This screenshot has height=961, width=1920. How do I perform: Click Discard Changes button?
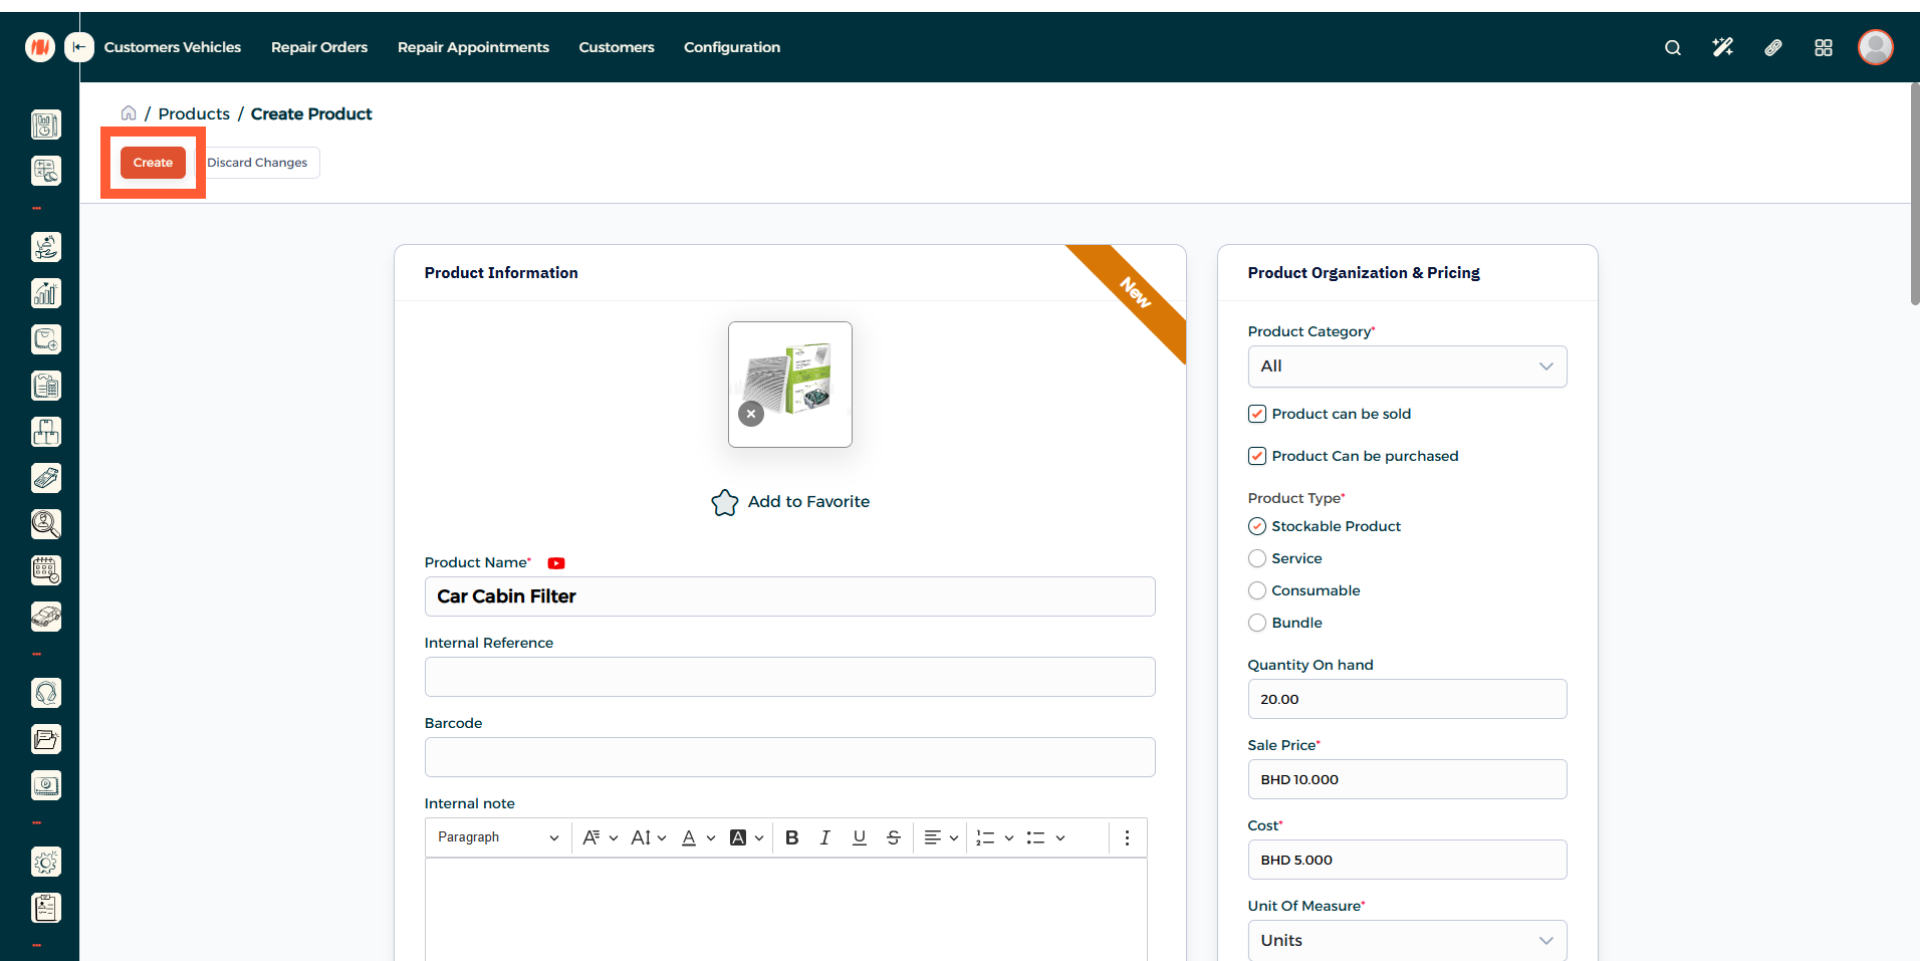pyautogui.click(x=258, y=163)
